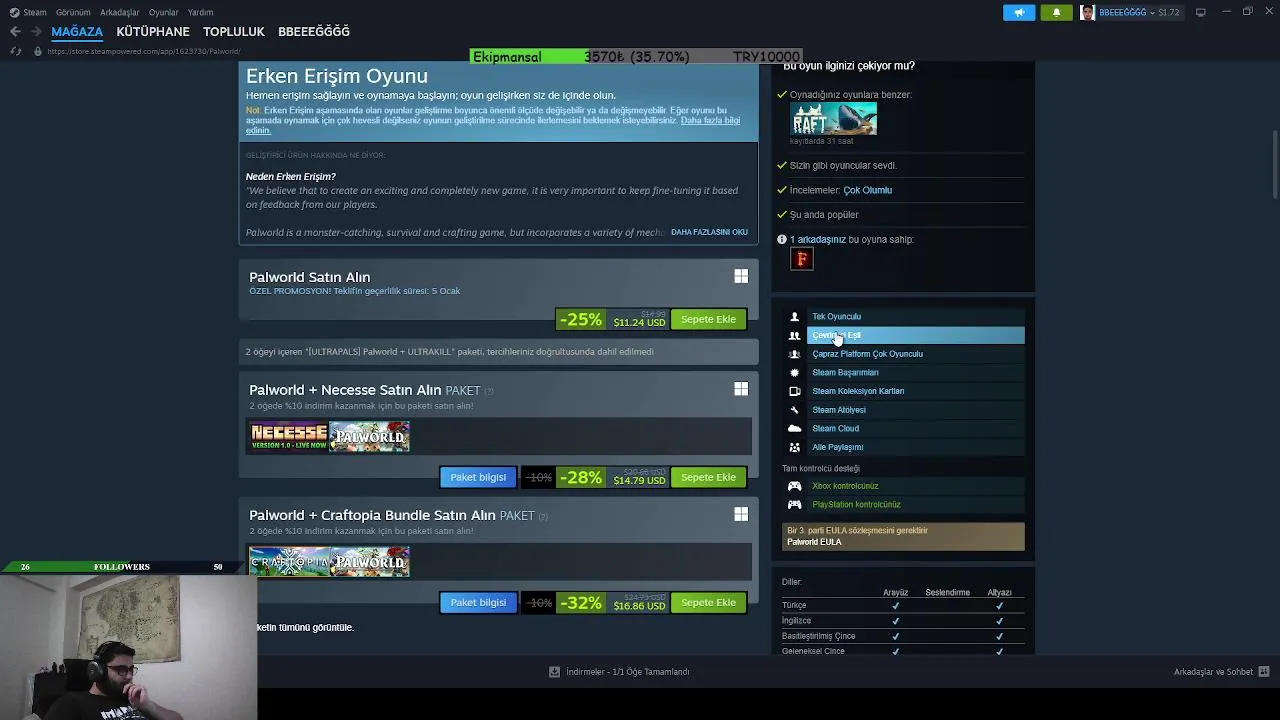Screen dimensions: 1280x720
Task: Click the Ekipmansal donation progress bar
Action: click(637, 57)
